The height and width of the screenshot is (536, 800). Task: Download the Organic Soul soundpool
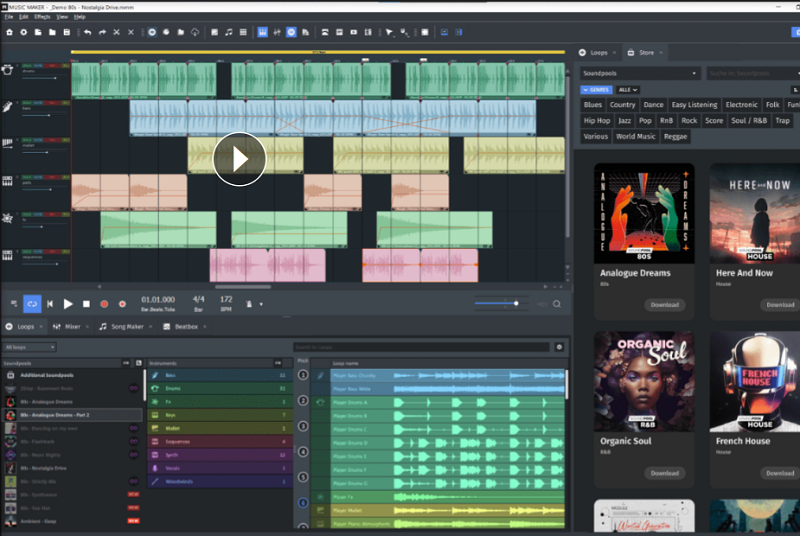[664, 473]
